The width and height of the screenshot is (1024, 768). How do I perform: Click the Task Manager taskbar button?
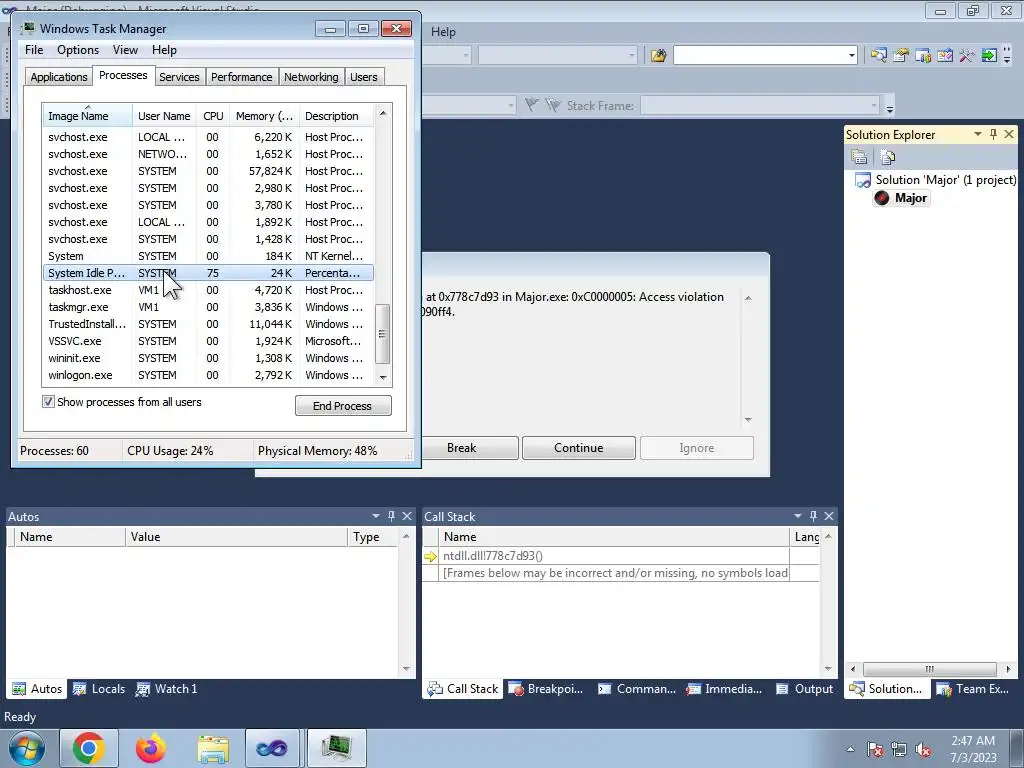tap(336, 748)
